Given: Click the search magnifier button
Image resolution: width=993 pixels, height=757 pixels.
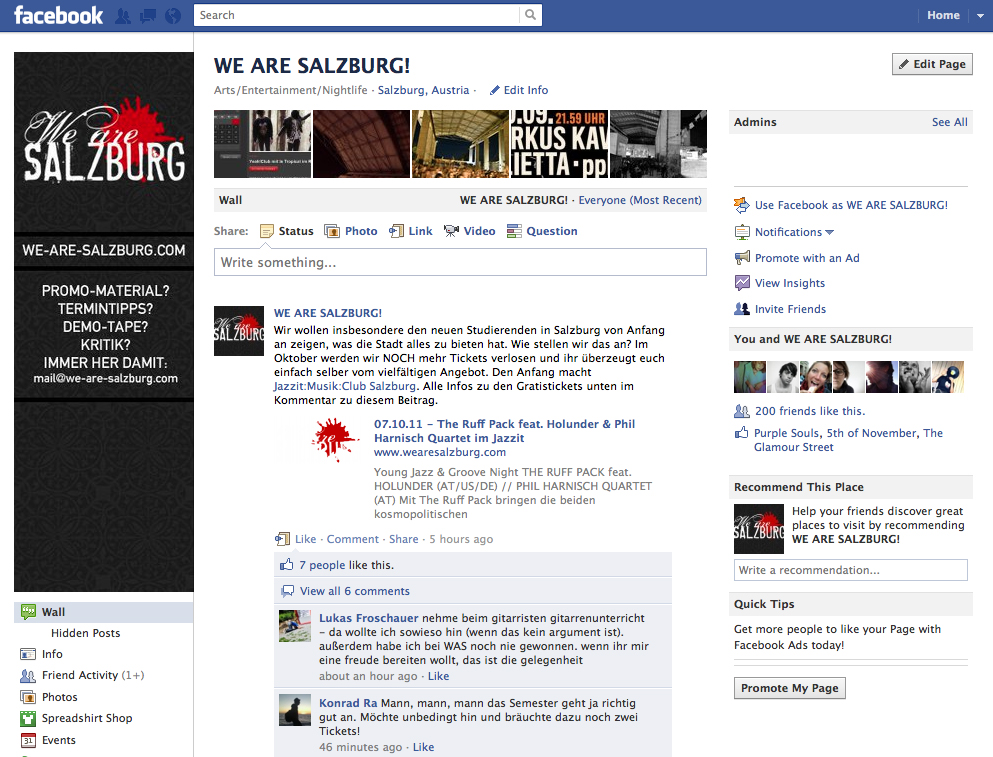Looking at the screenshot, I should click(530, 15).
